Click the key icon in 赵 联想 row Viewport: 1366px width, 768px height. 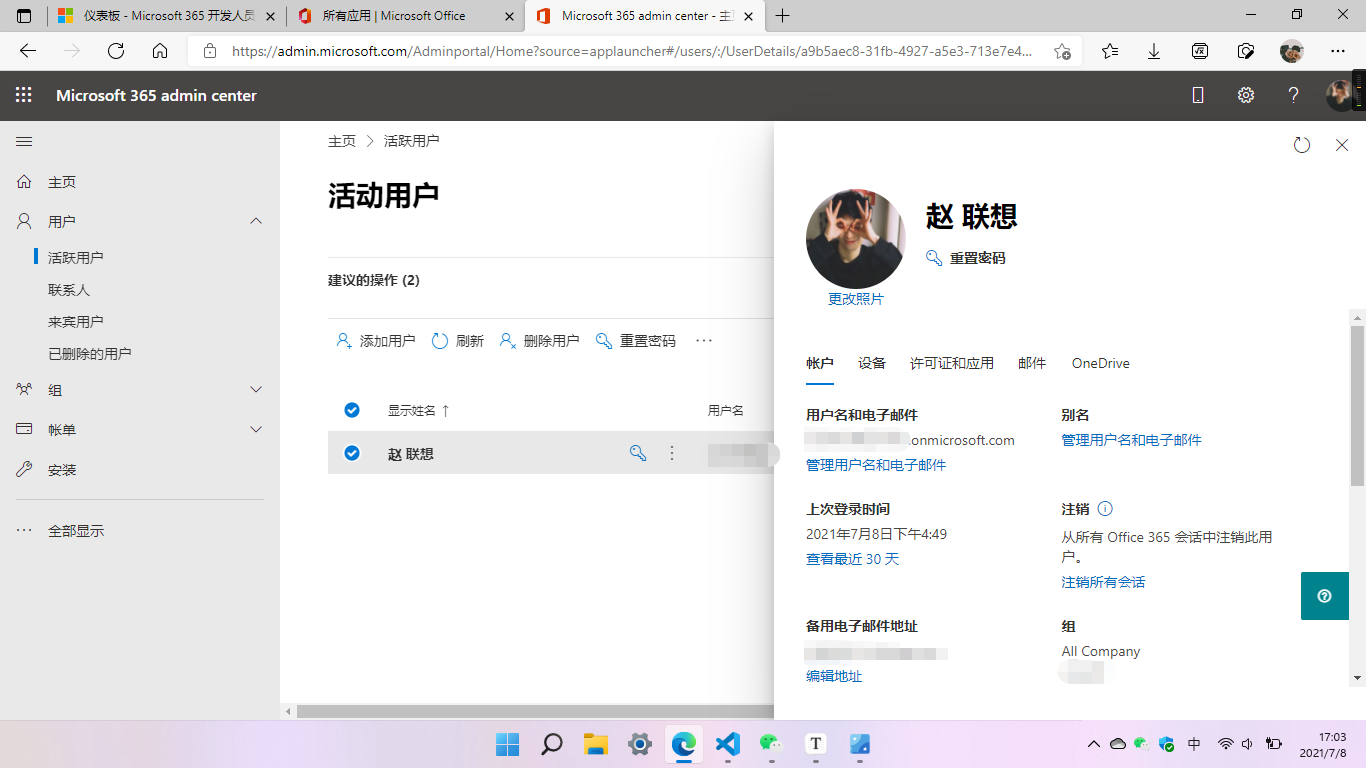tap(638, 453)
